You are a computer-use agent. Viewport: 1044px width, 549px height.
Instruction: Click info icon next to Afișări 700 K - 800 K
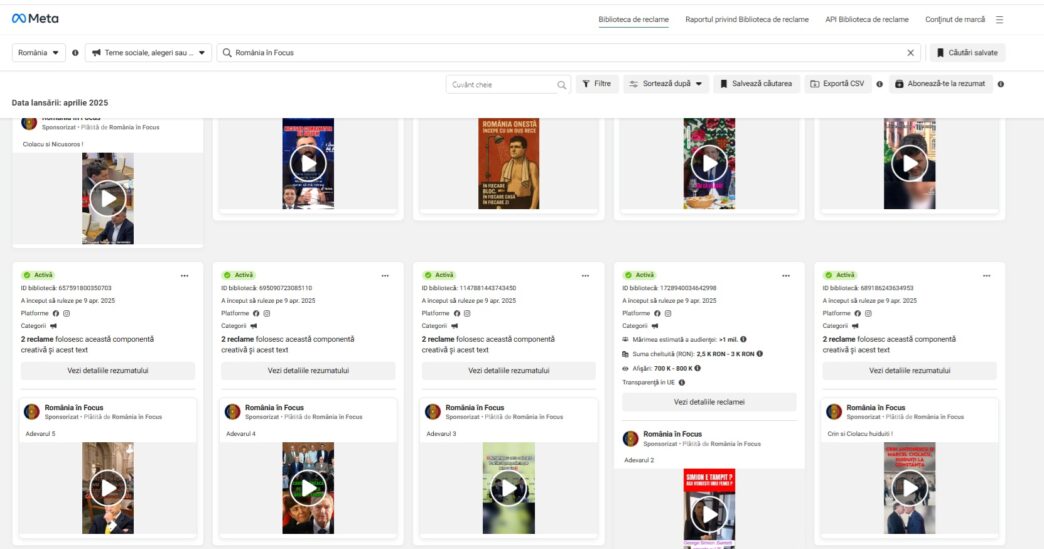pos(698,368)
